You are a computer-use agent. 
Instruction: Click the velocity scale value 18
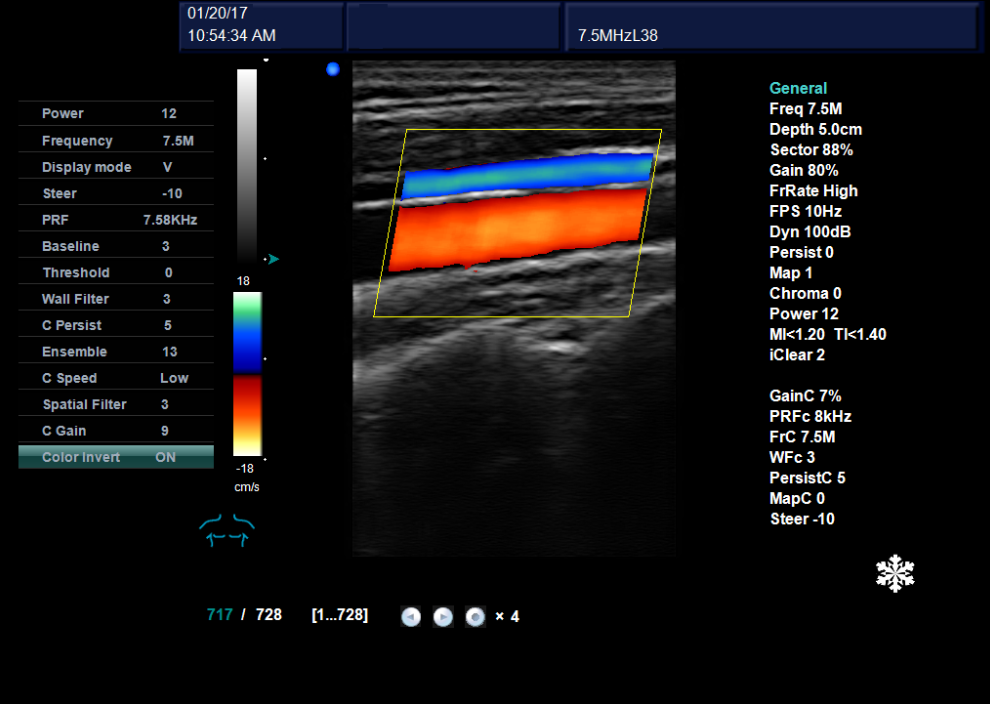click(x=244, y=281)
